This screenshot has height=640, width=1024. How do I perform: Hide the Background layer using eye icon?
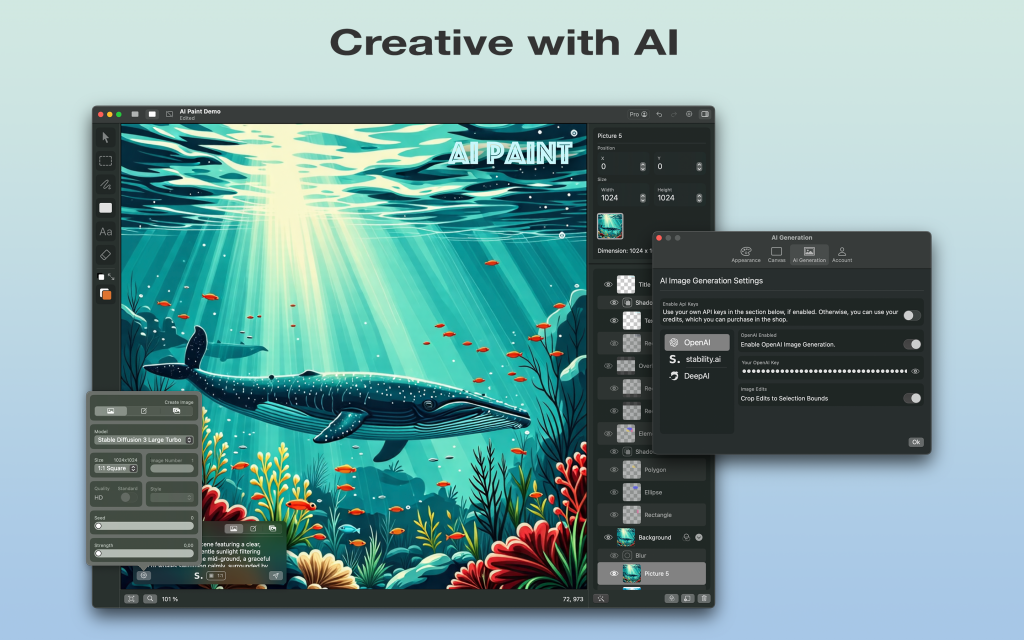pos(607,537)
